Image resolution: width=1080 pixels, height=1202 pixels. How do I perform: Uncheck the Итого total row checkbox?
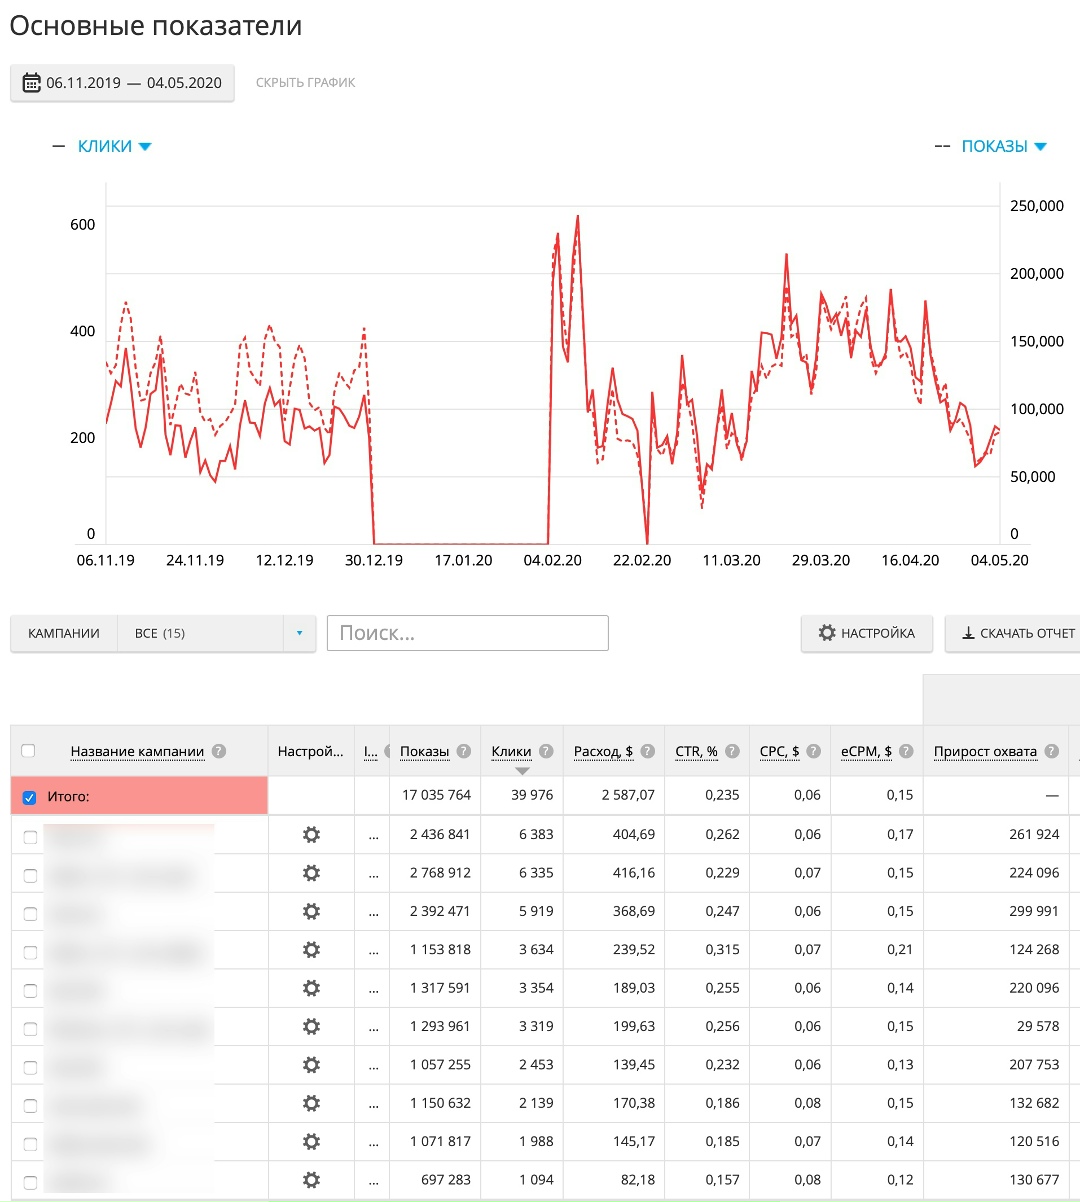[29, 797]
